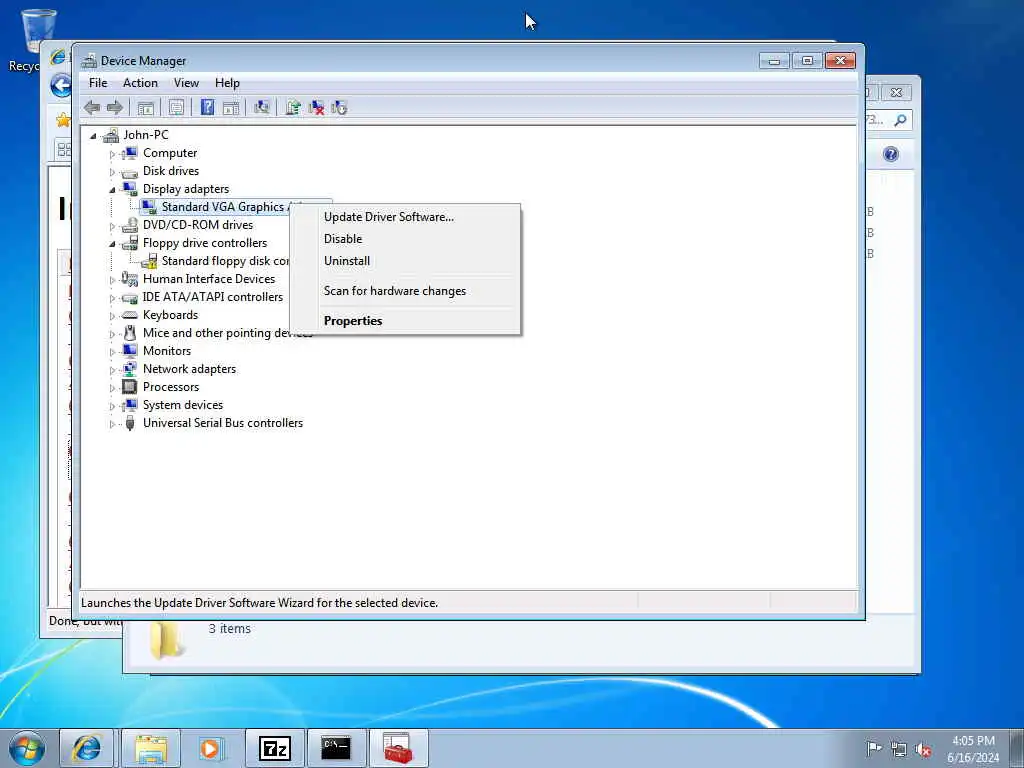This screenshot has height=768, width=1024.
Task: Click the folder thumbnail beside 3 items
Action: coord(166,639)
